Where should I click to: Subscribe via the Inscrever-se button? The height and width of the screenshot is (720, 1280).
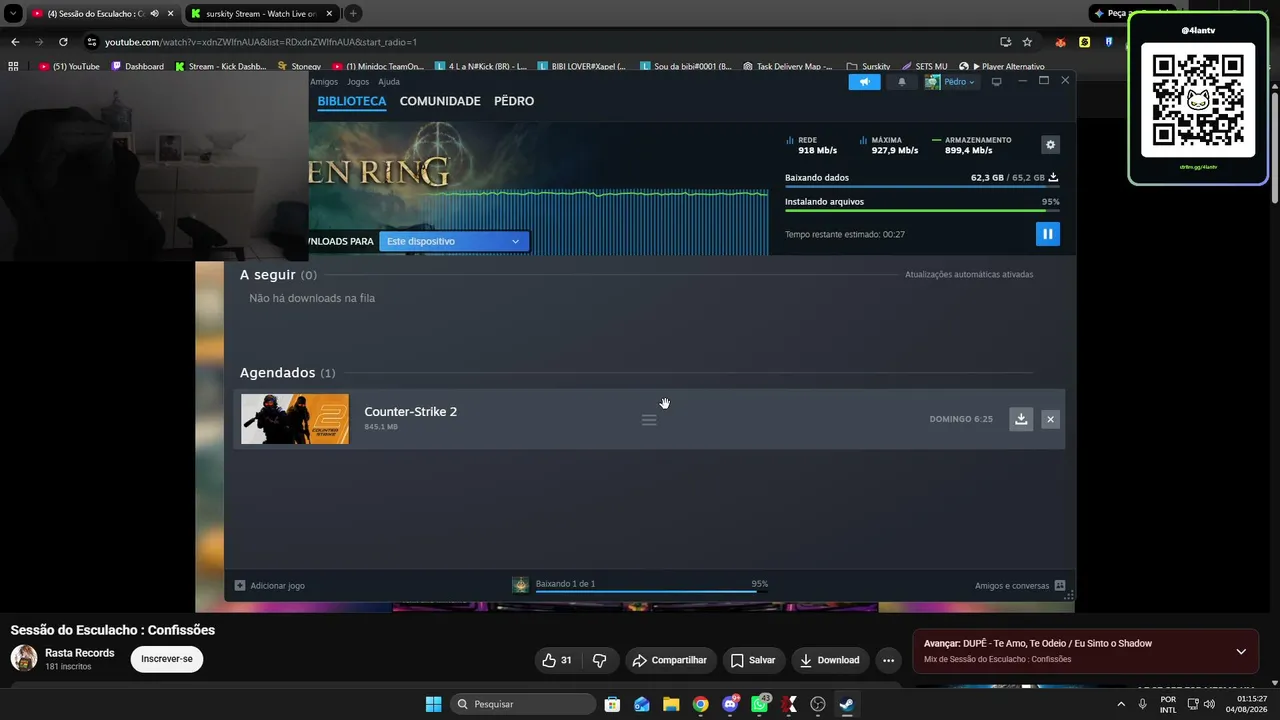click(x=167, y=659)
